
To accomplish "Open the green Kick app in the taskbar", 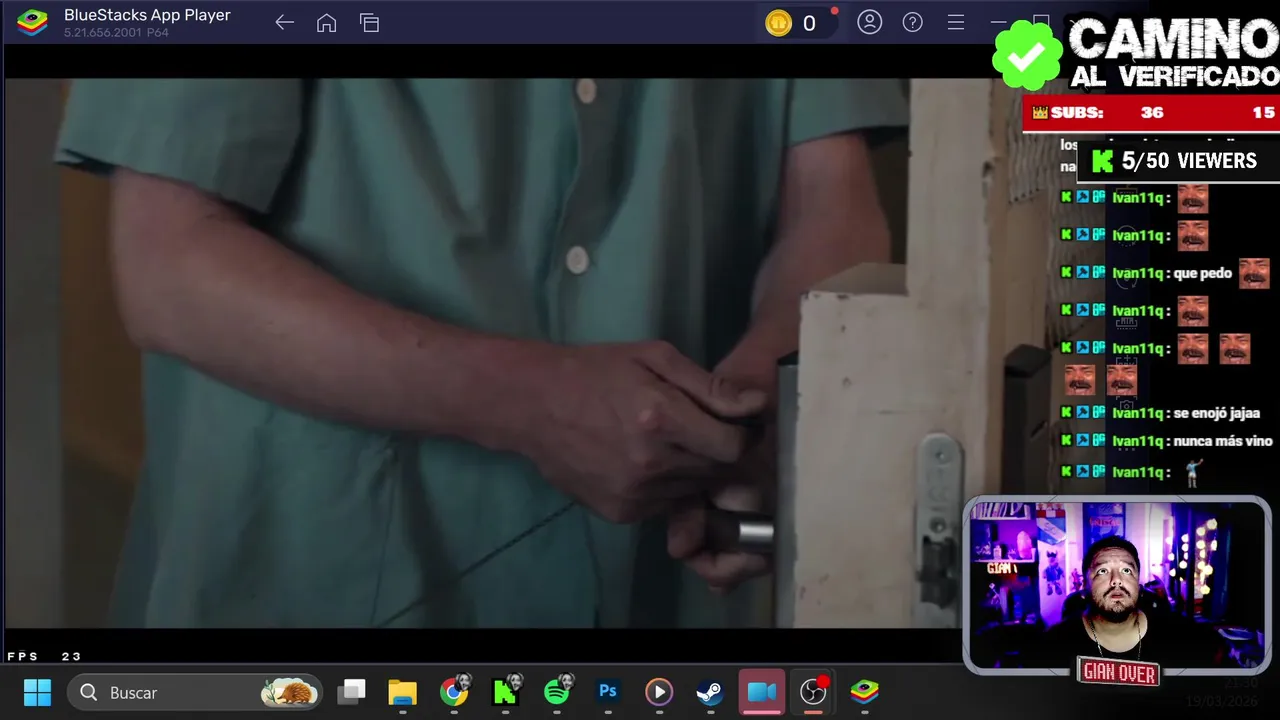I will (x=506, y=692).
